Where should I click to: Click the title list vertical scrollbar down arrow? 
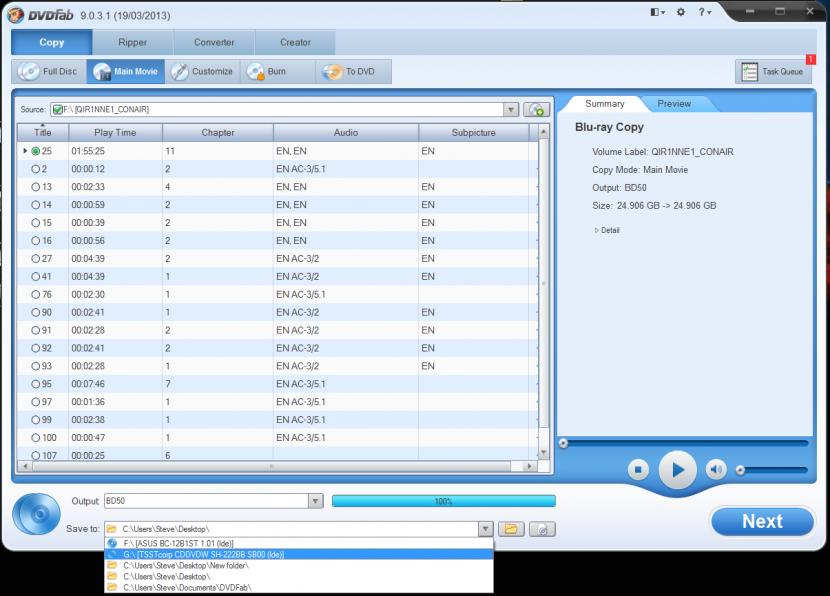[x=544, y=453]
